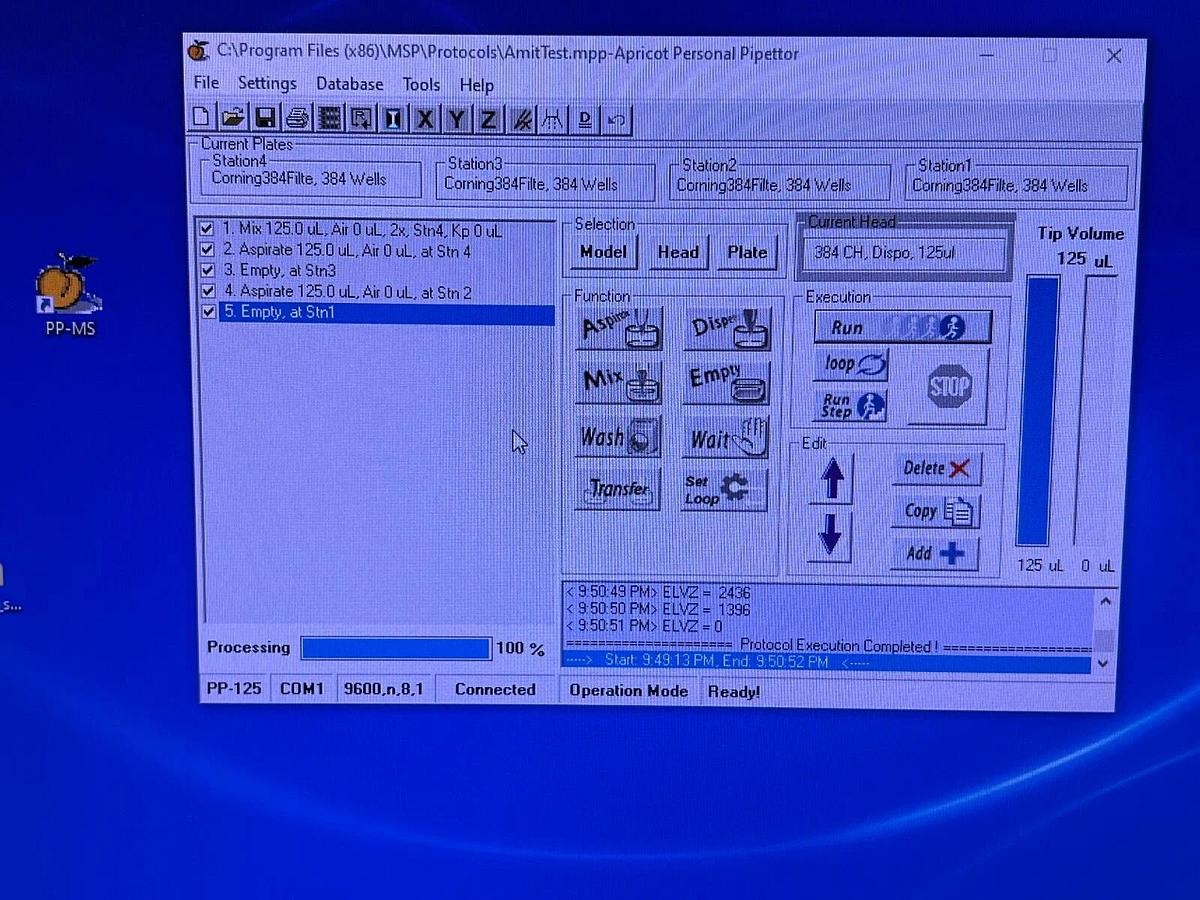Click the undo arrow toolbar icon
The width and height of the screenshot is (1200, 900).
617,121
